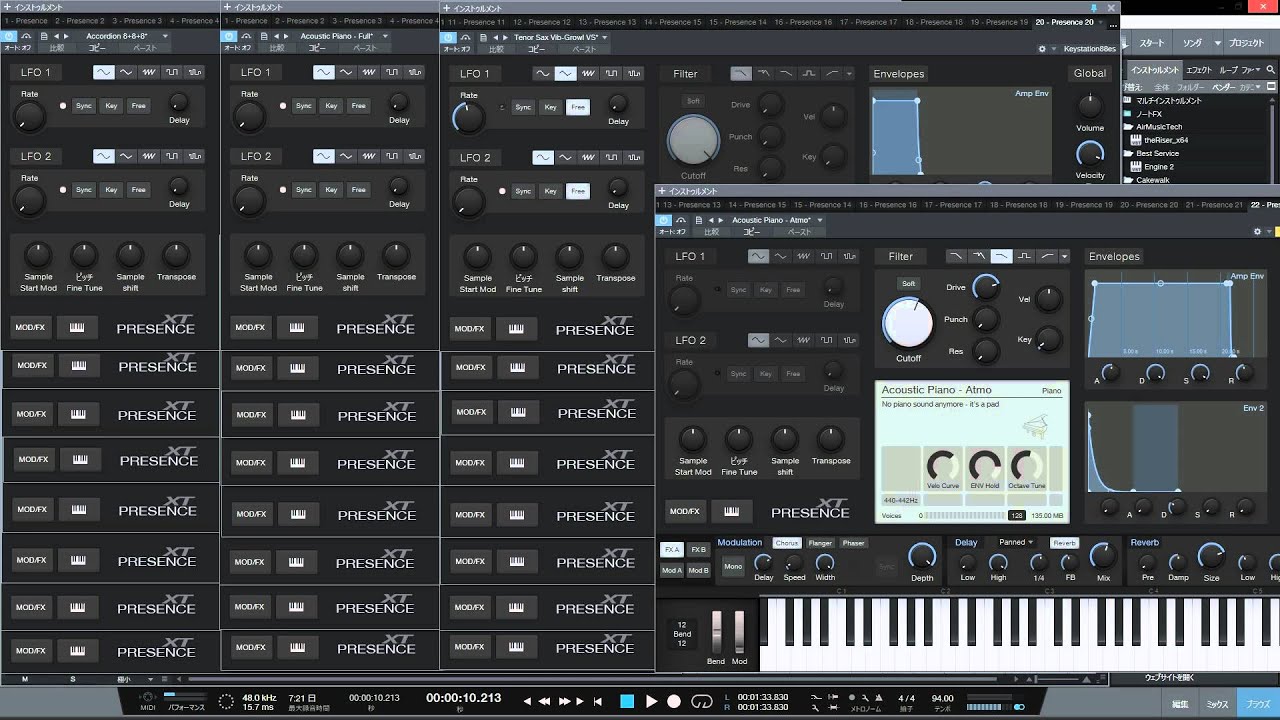Open Acoustic Piano - Atmo preset dropdown
This screenshot has height=720, width=1280.
[x=819, y=220]
